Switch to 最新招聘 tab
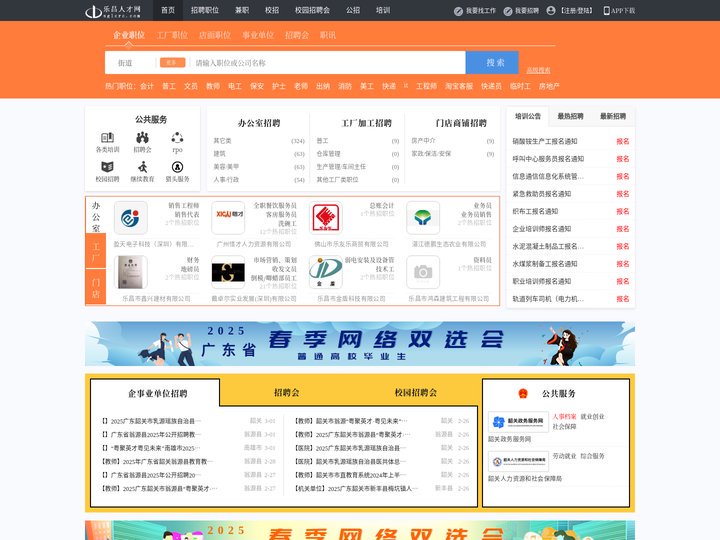 pyautogui.click(x=613, y=116)
